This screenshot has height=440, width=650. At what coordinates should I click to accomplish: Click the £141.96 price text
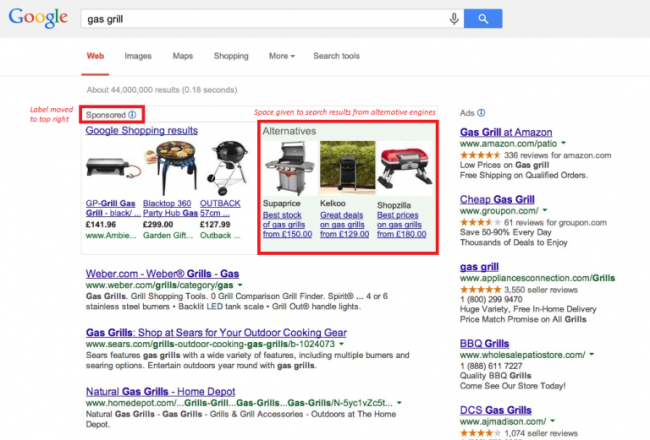click(x=101, y=224)
